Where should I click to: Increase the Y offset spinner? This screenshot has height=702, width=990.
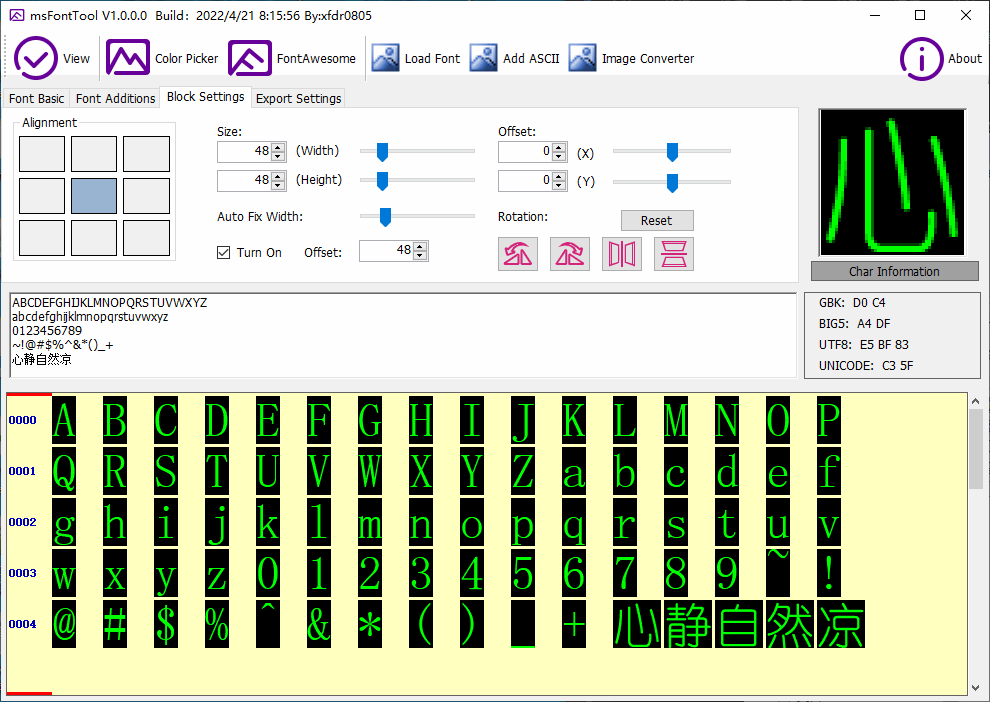559,176
